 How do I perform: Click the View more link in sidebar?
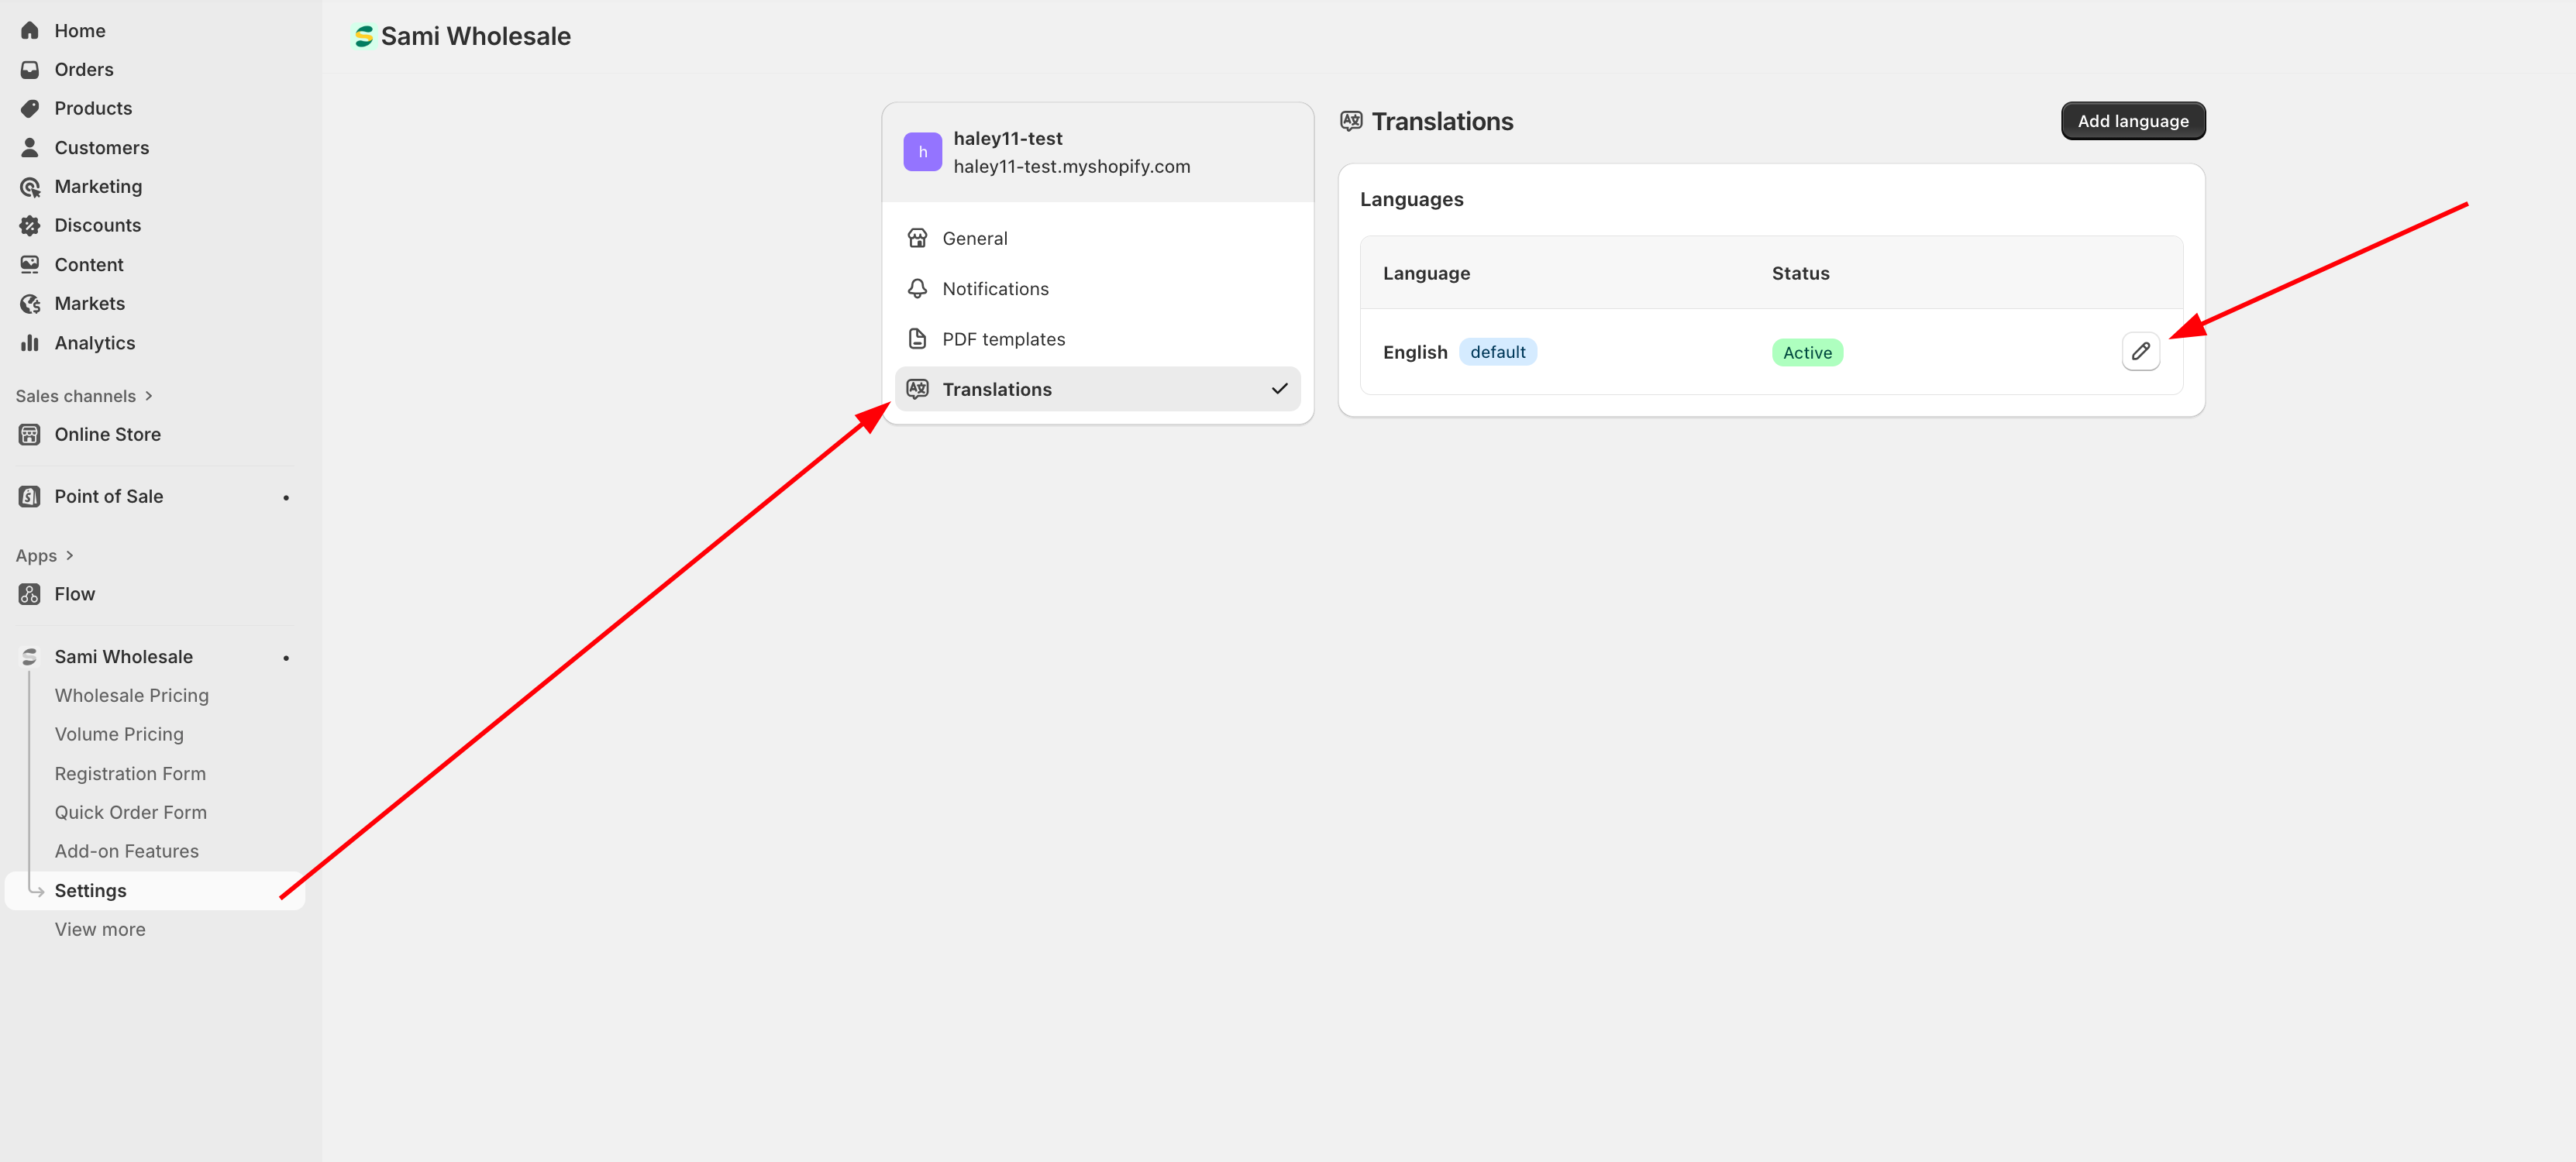coord(100,929)
